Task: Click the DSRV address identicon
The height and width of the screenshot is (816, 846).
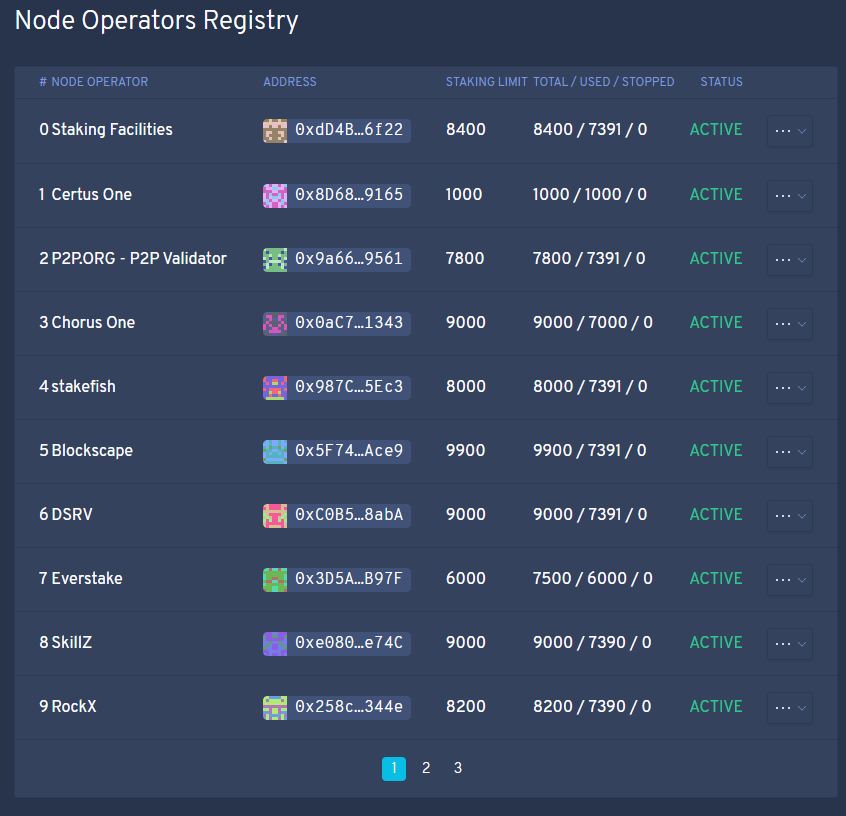Action: [x=275, y=515]
